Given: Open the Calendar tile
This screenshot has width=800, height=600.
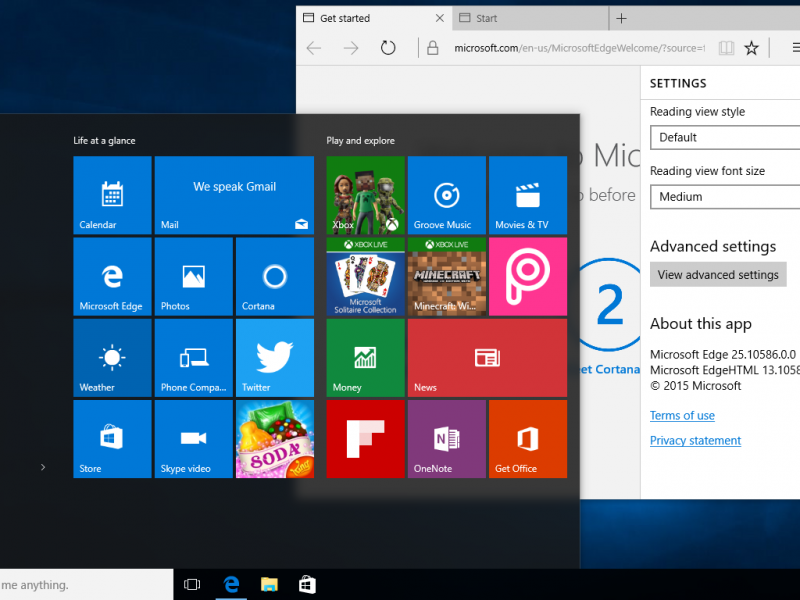Looking at the screenshot, I should click(x=112, y=195).
